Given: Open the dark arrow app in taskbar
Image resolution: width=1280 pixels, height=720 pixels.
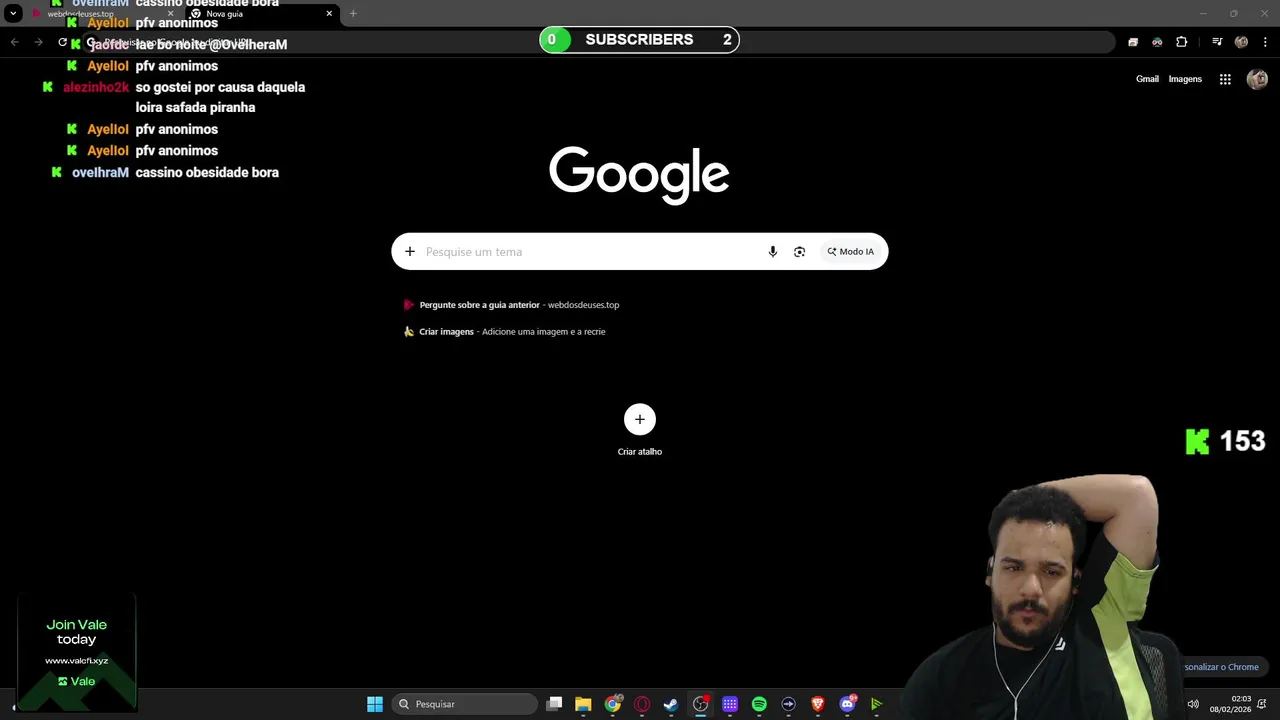Looking at the screenshot, I should coord(788,704).
